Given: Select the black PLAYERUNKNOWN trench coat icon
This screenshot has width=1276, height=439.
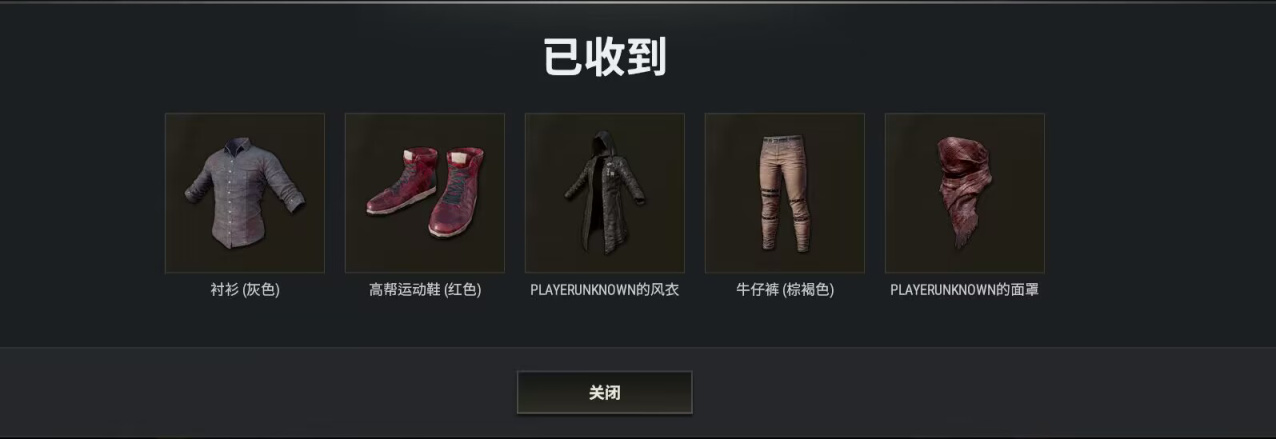Looking at the screenshot, I should point(605,193).
